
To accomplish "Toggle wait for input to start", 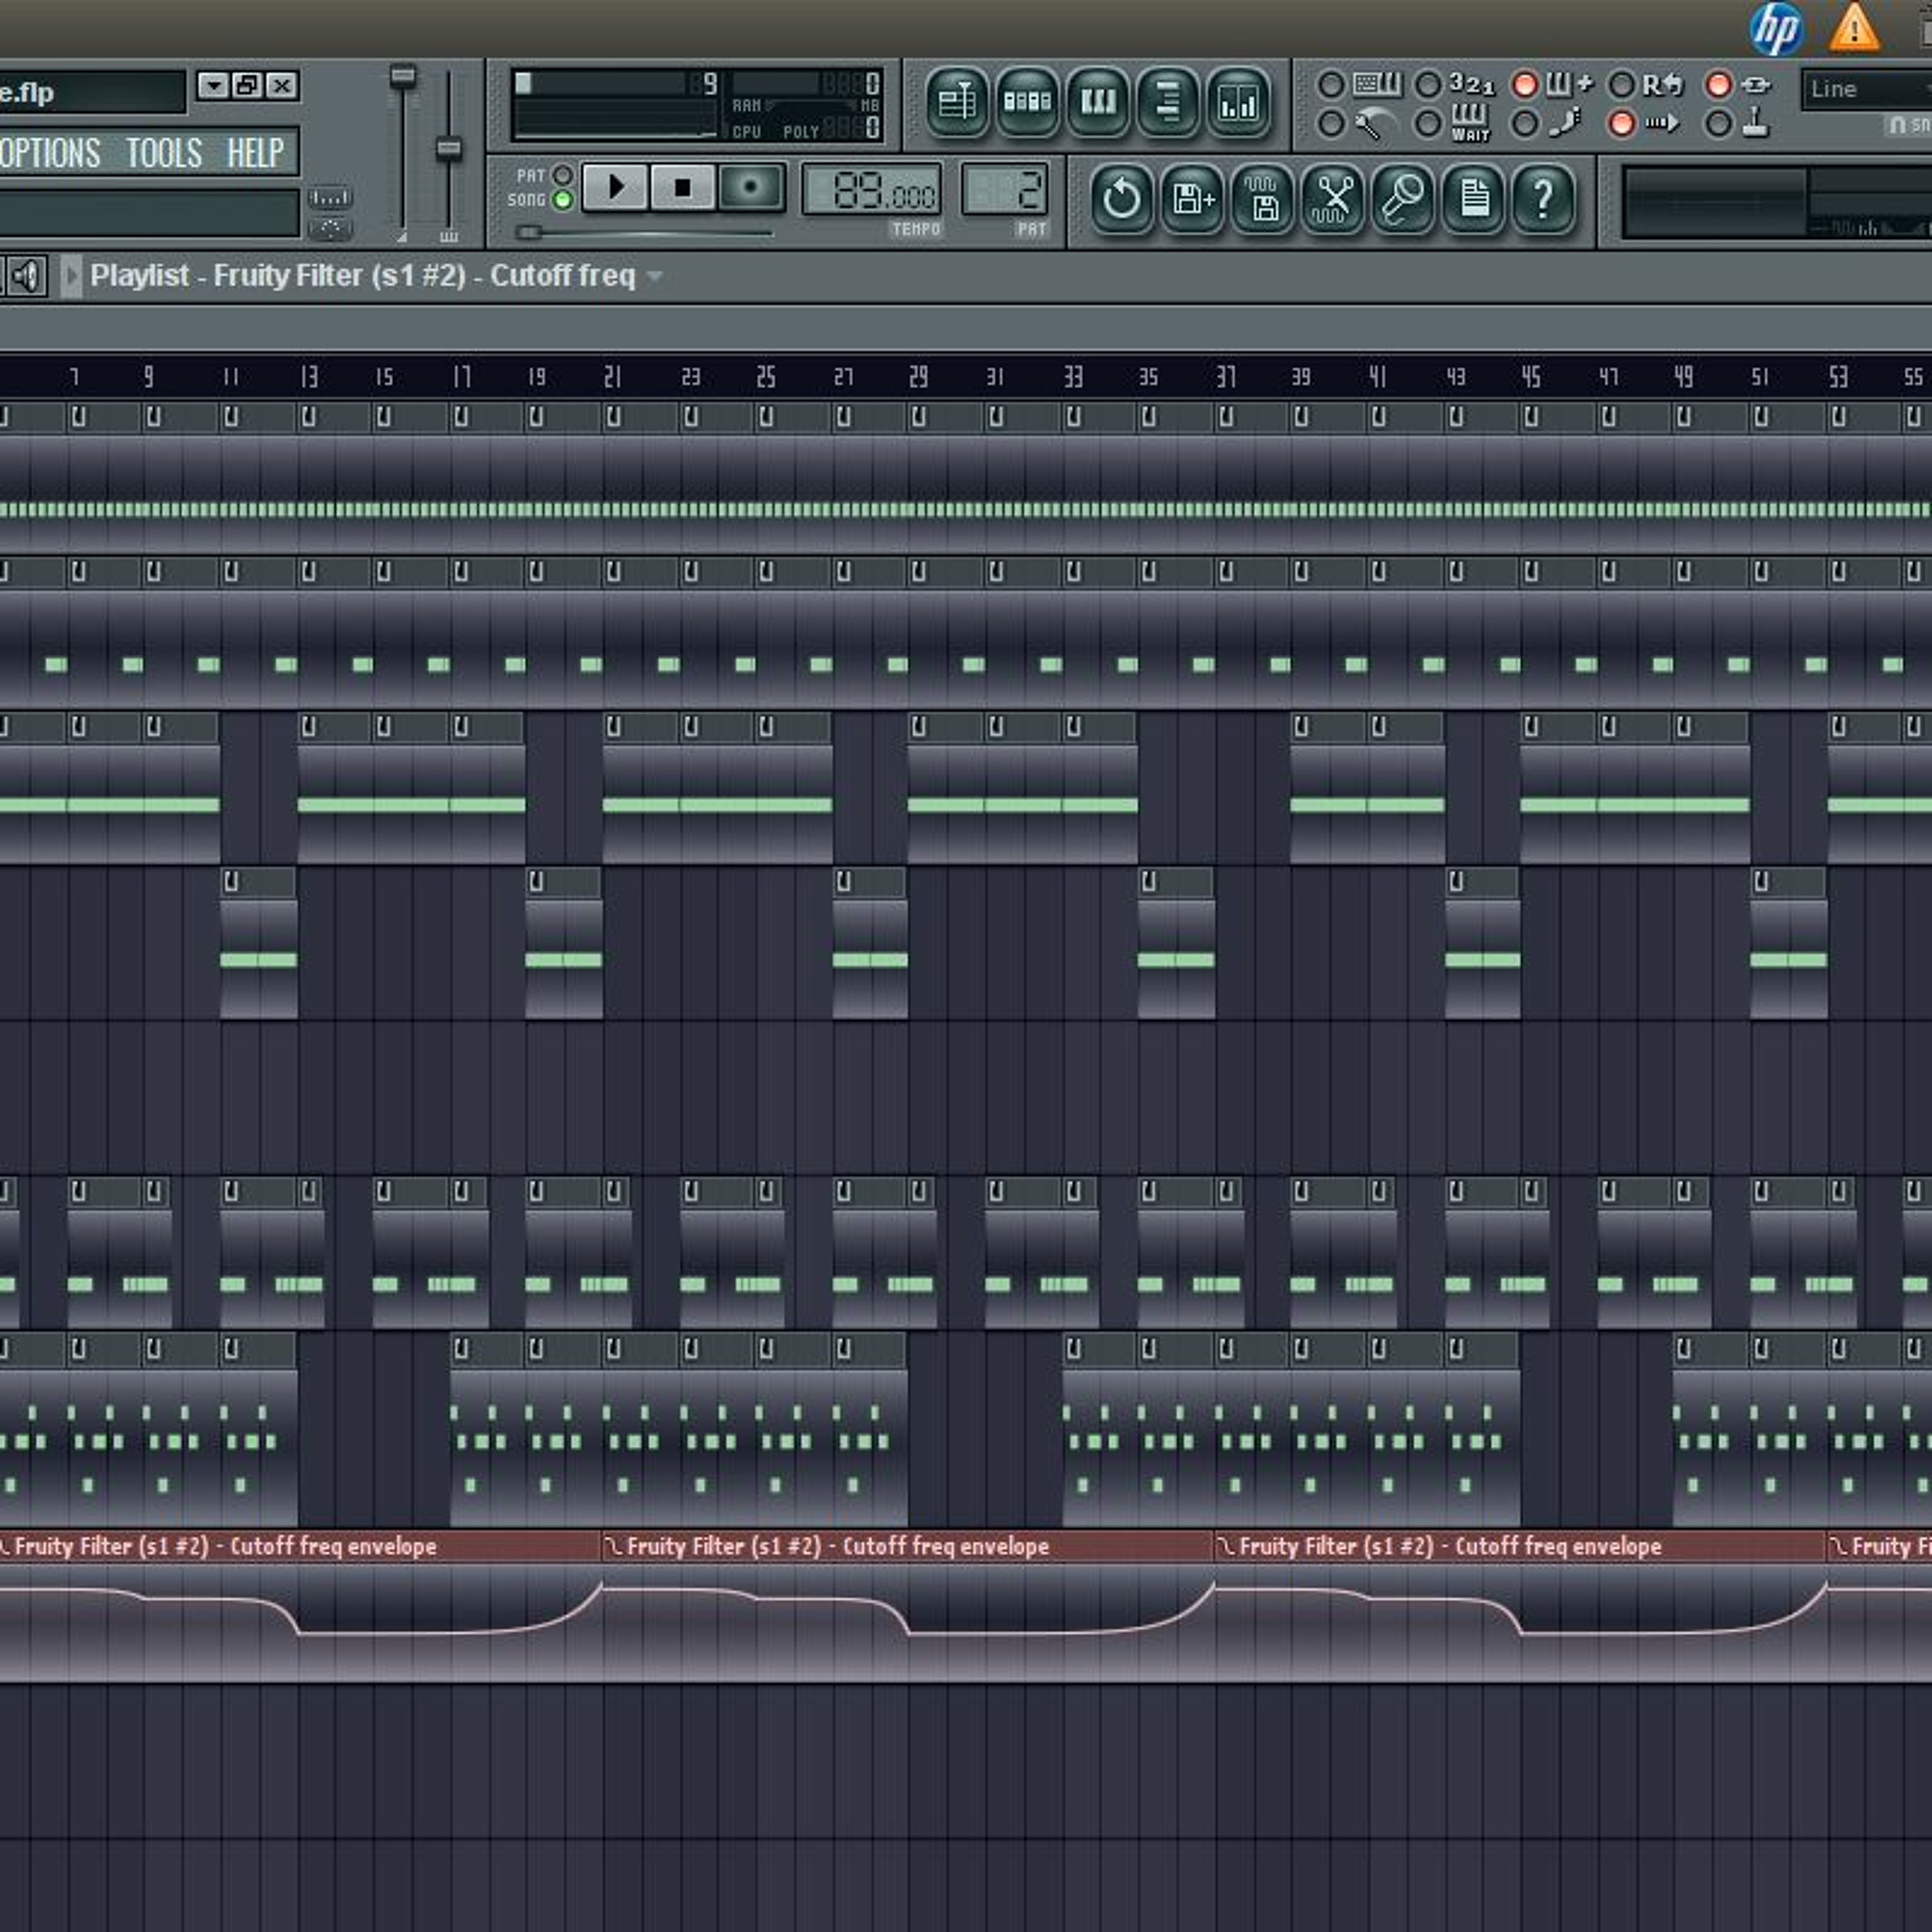I will pyautogui.click(x=1428, y=124).
